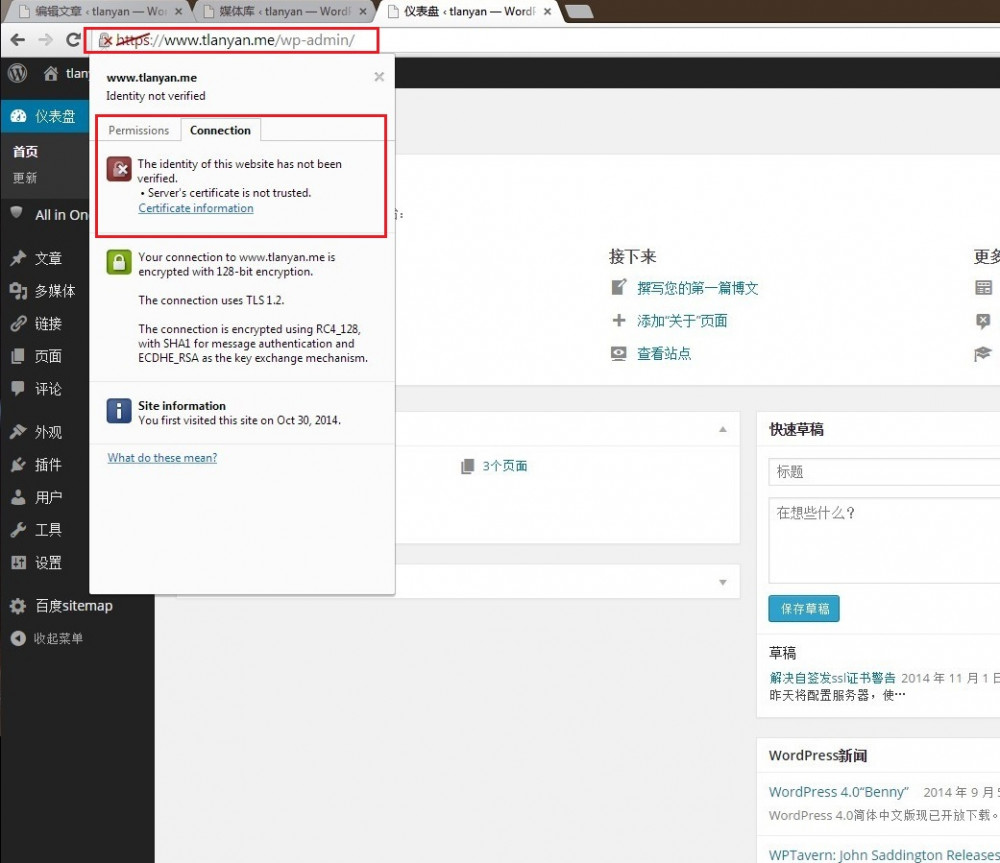
Task: Open Certificate information link
Action: click(x=196, y=208)
